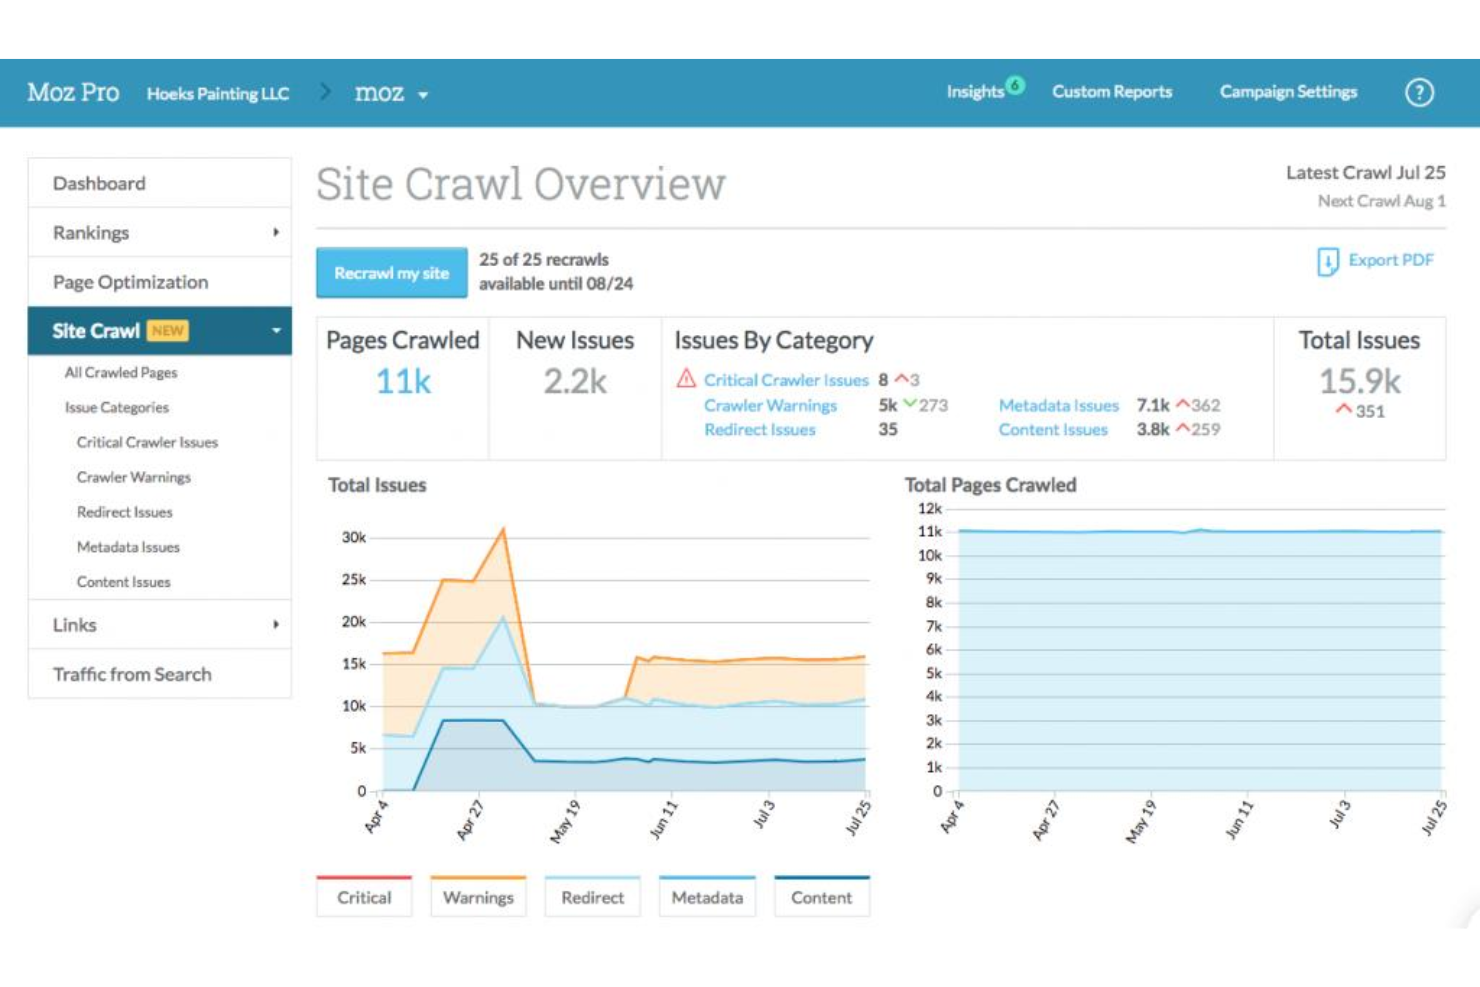Click the NEW badge beside Site Crawl

point(168,331)
